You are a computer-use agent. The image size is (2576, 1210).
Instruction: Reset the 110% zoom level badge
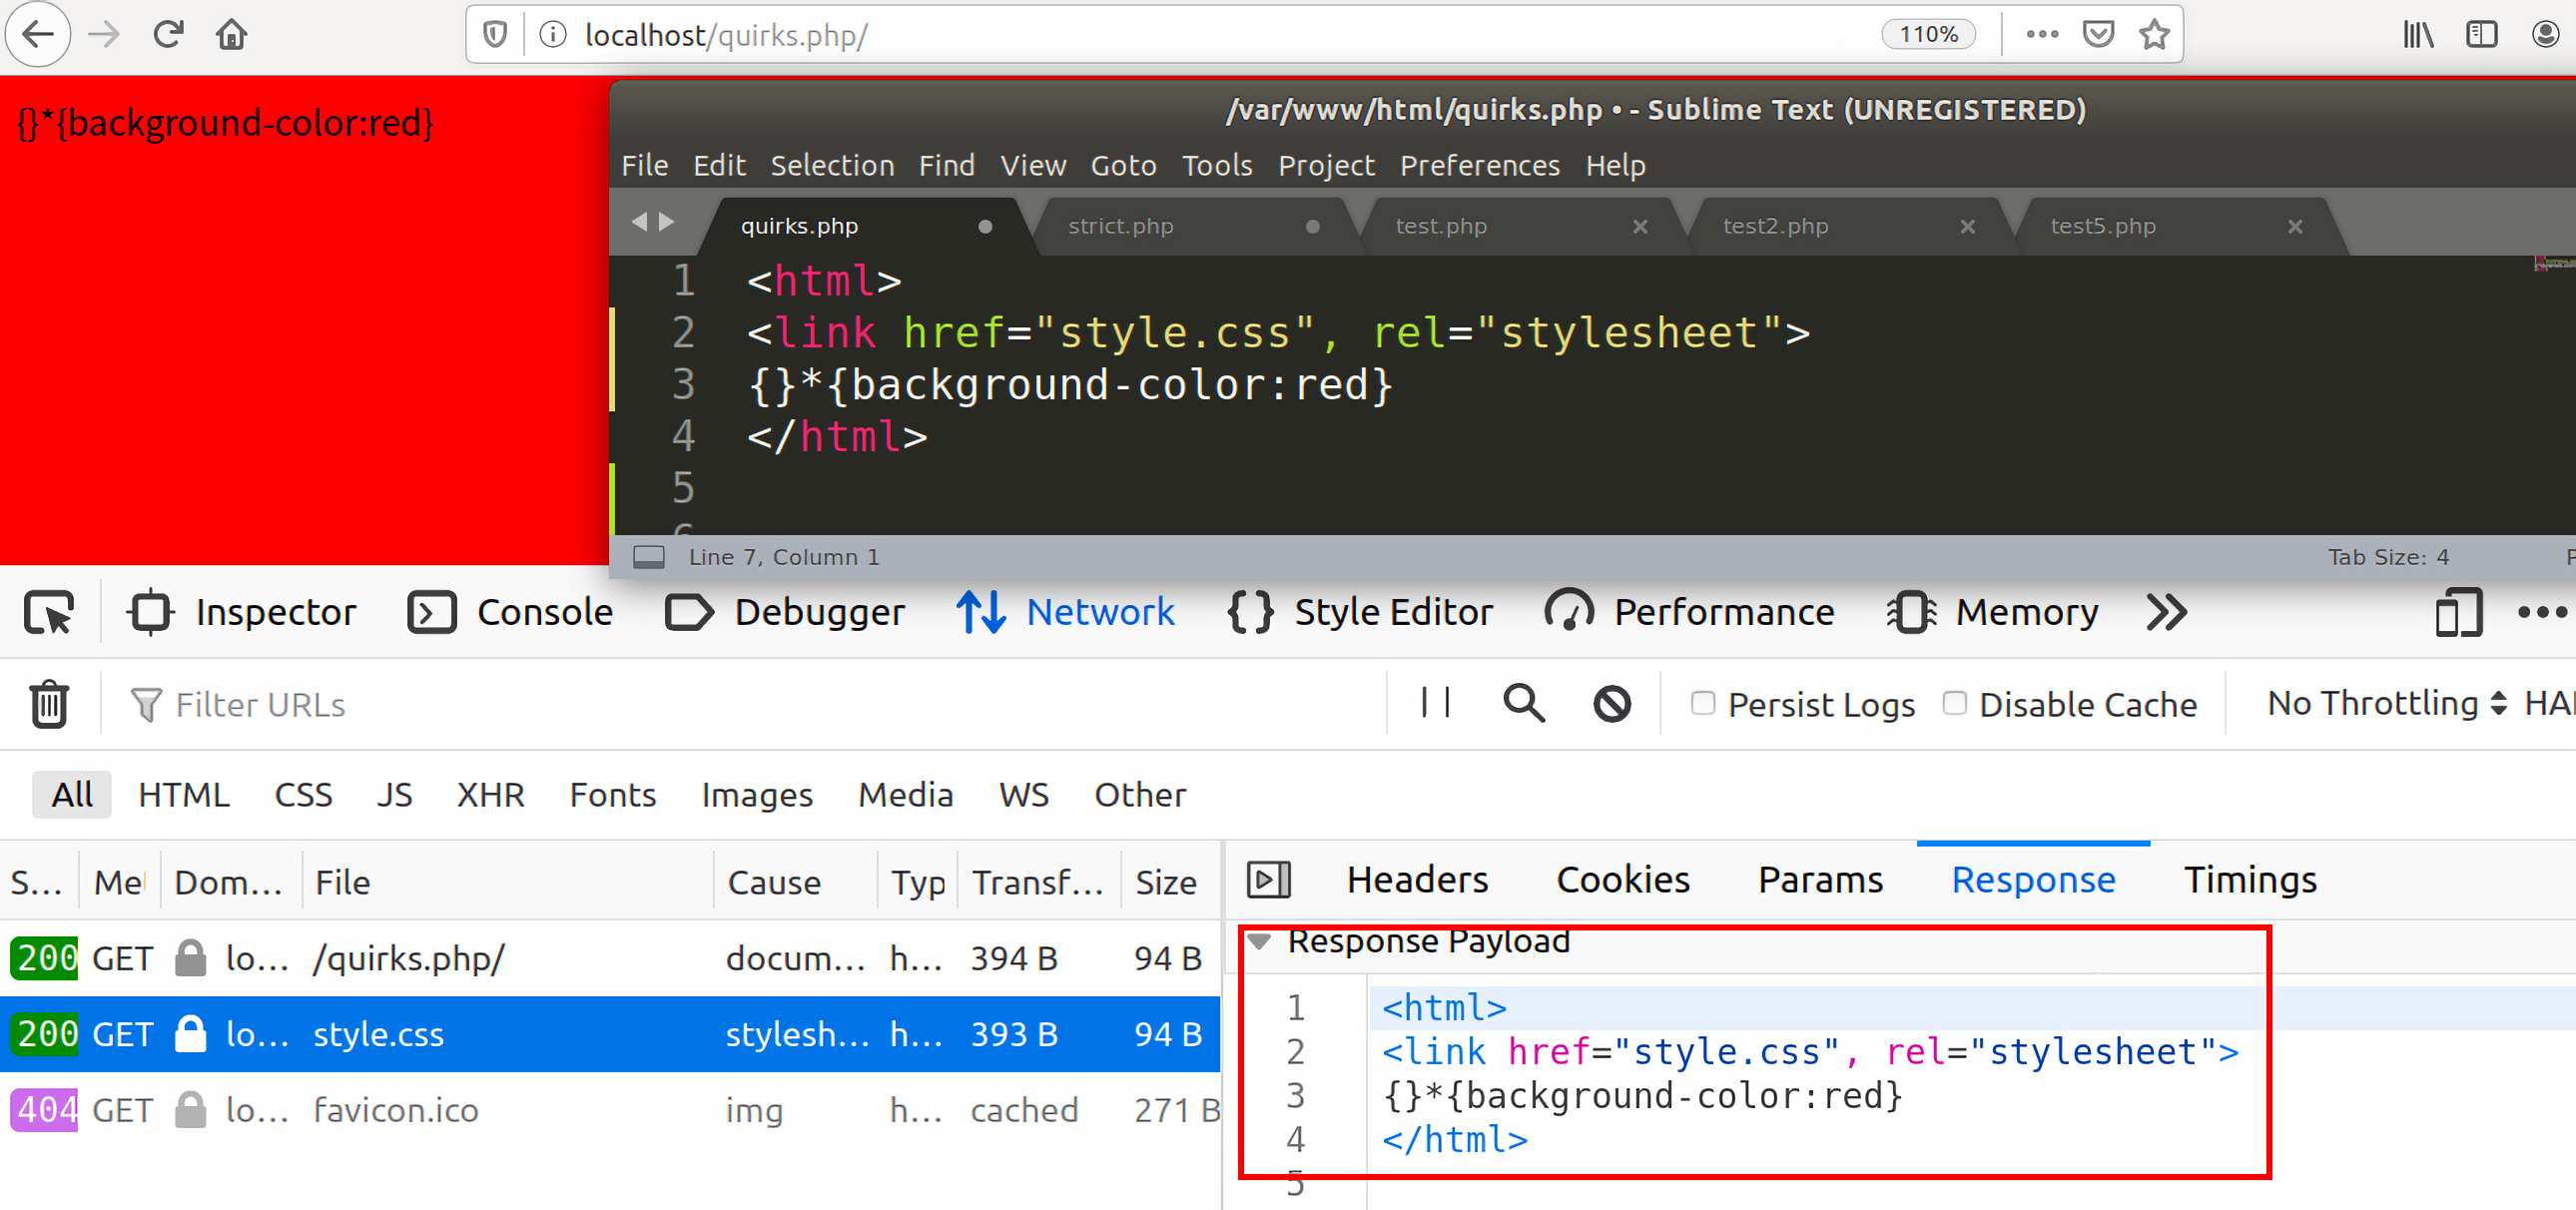coord(1929,34)
